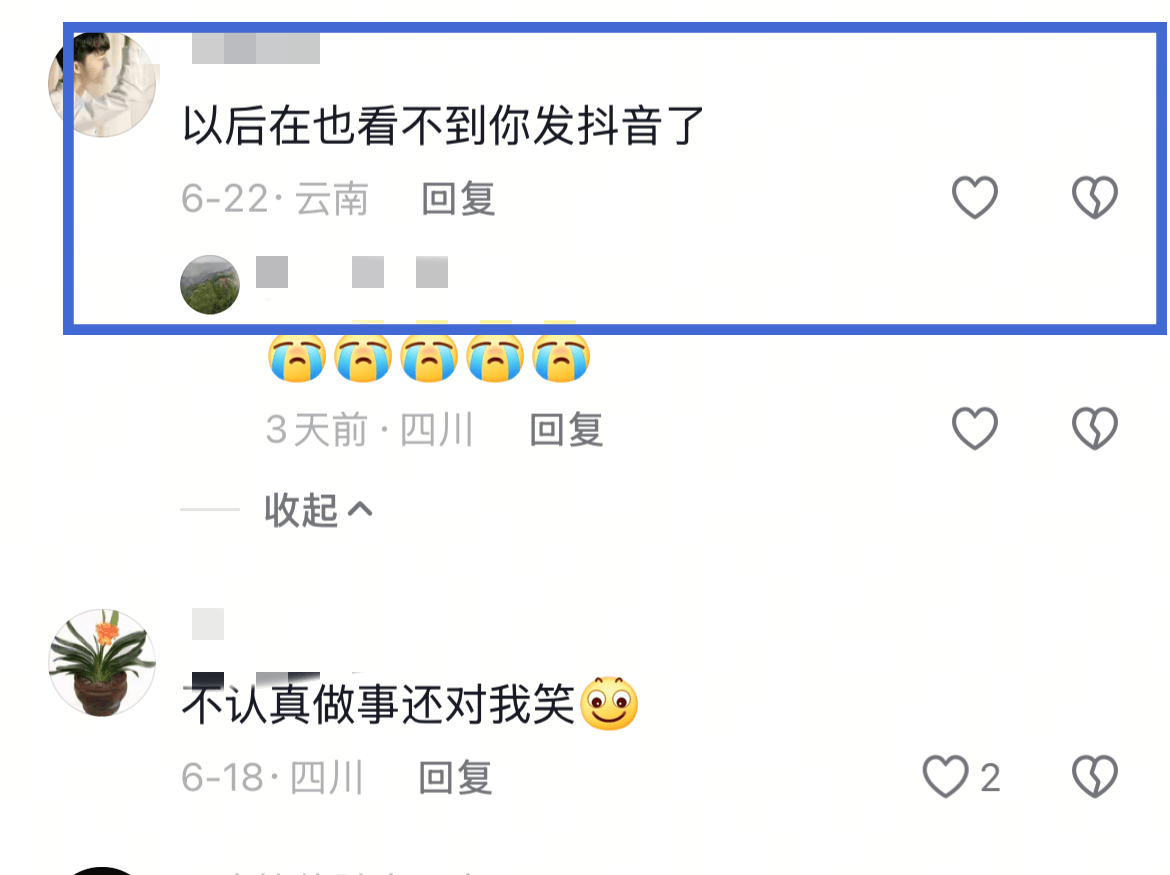Tap the five crying emojis reply
The height and width of the screenshot is (875, 1170).
[429, 357]
